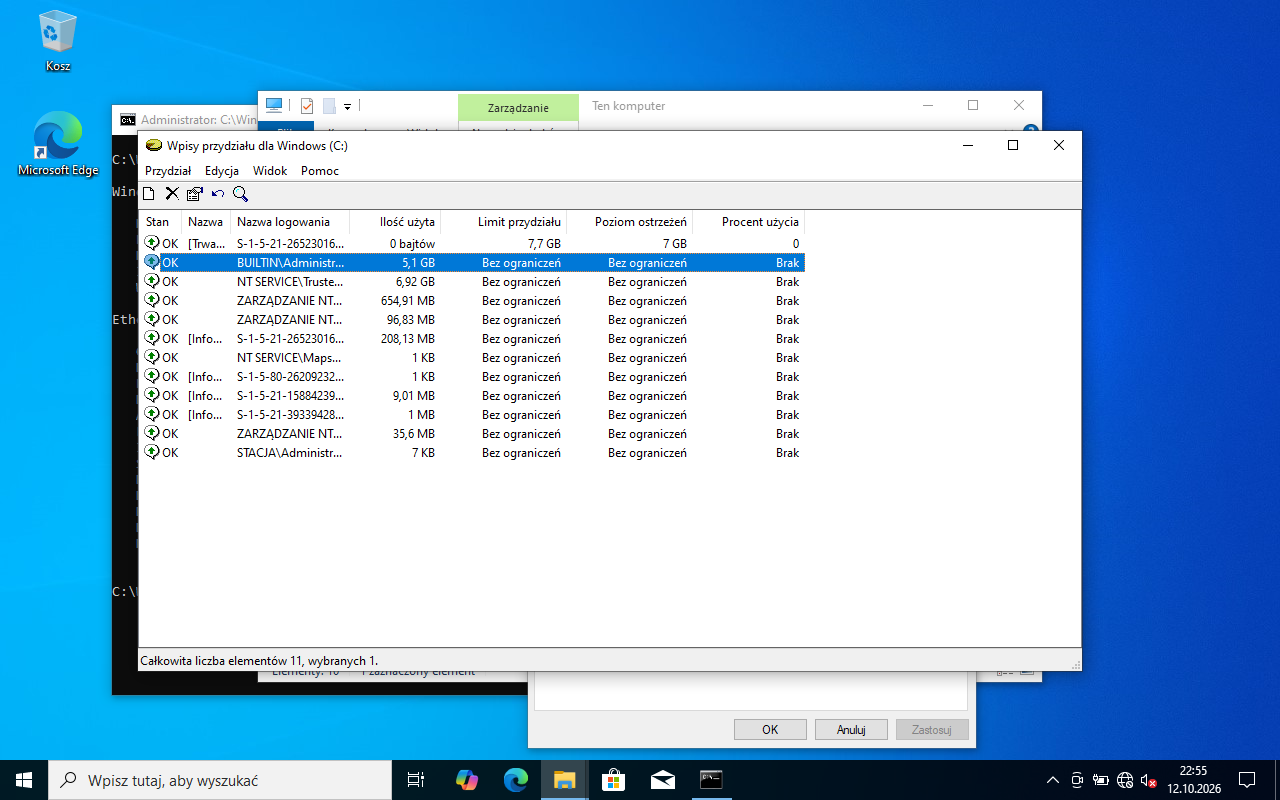The width and height of the screenshot is (1280, 800).
Task: Create a new quota entry via toolbar icon
Action: click(x=149, y=194)
